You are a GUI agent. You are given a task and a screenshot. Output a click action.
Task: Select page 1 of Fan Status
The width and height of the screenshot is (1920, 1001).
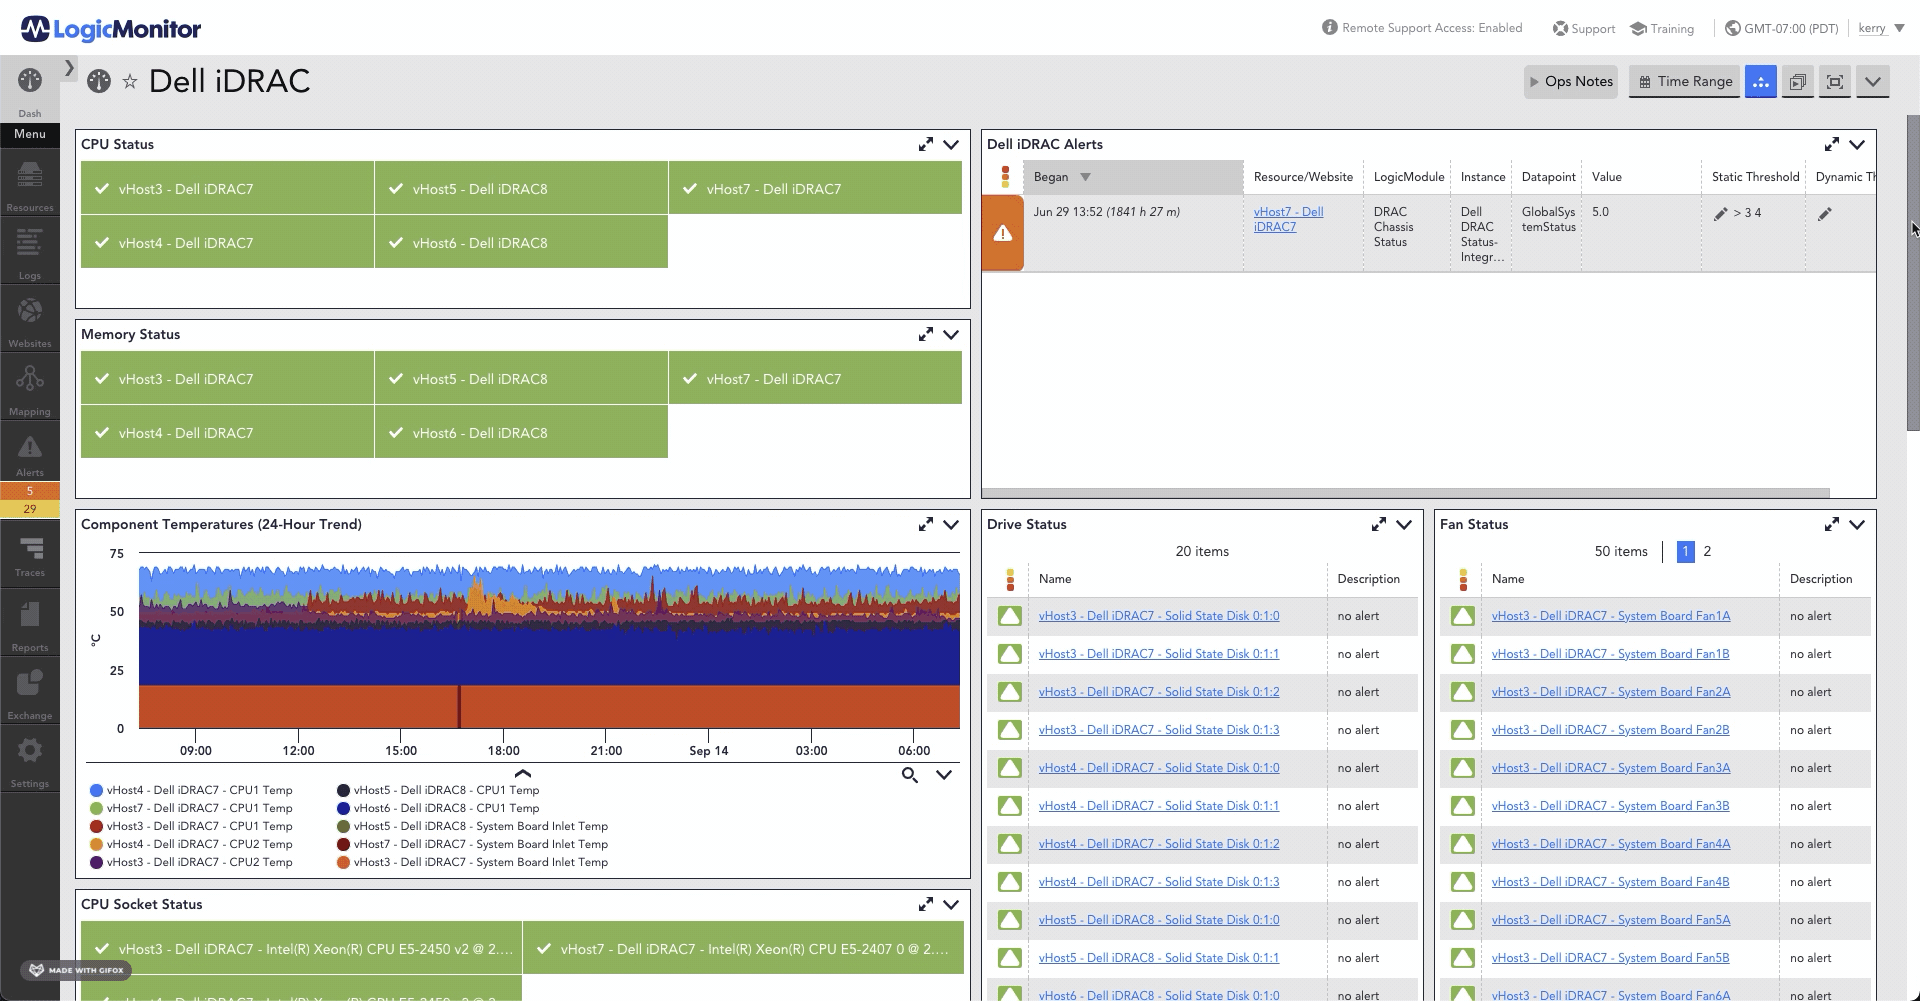[1685, 551]
